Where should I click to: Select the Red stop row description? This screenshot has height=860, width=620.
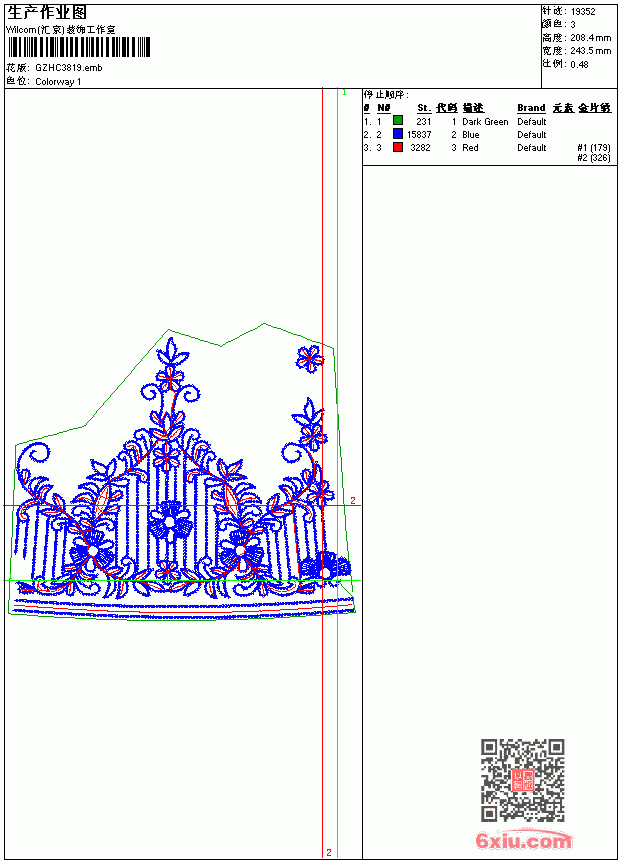(470, 148)
